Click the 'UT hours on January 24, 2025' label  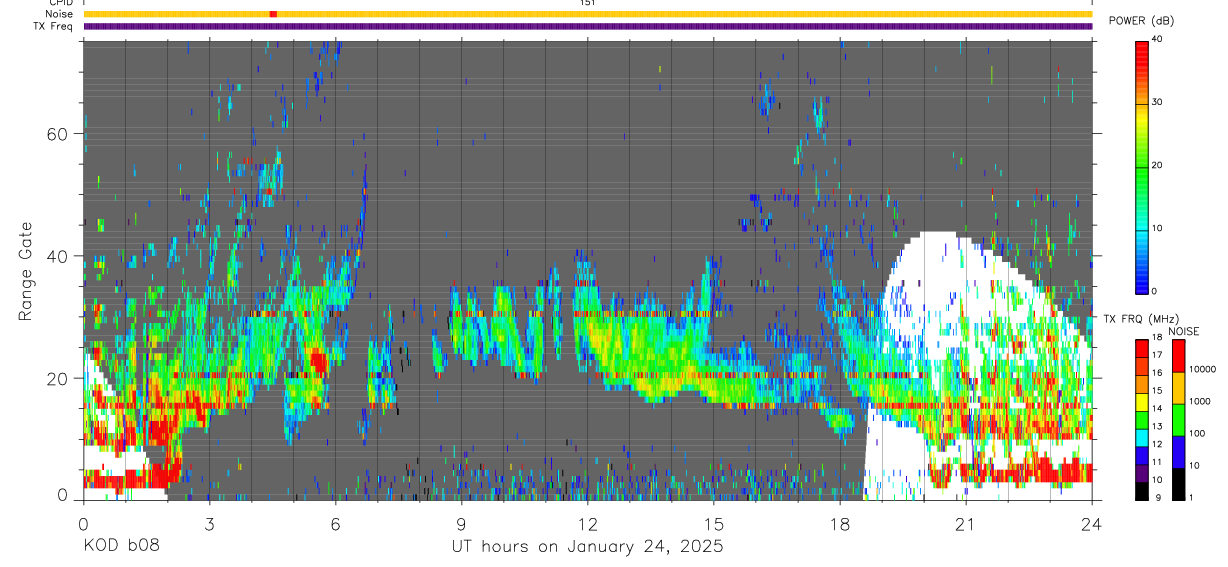(x=587, y=547)
